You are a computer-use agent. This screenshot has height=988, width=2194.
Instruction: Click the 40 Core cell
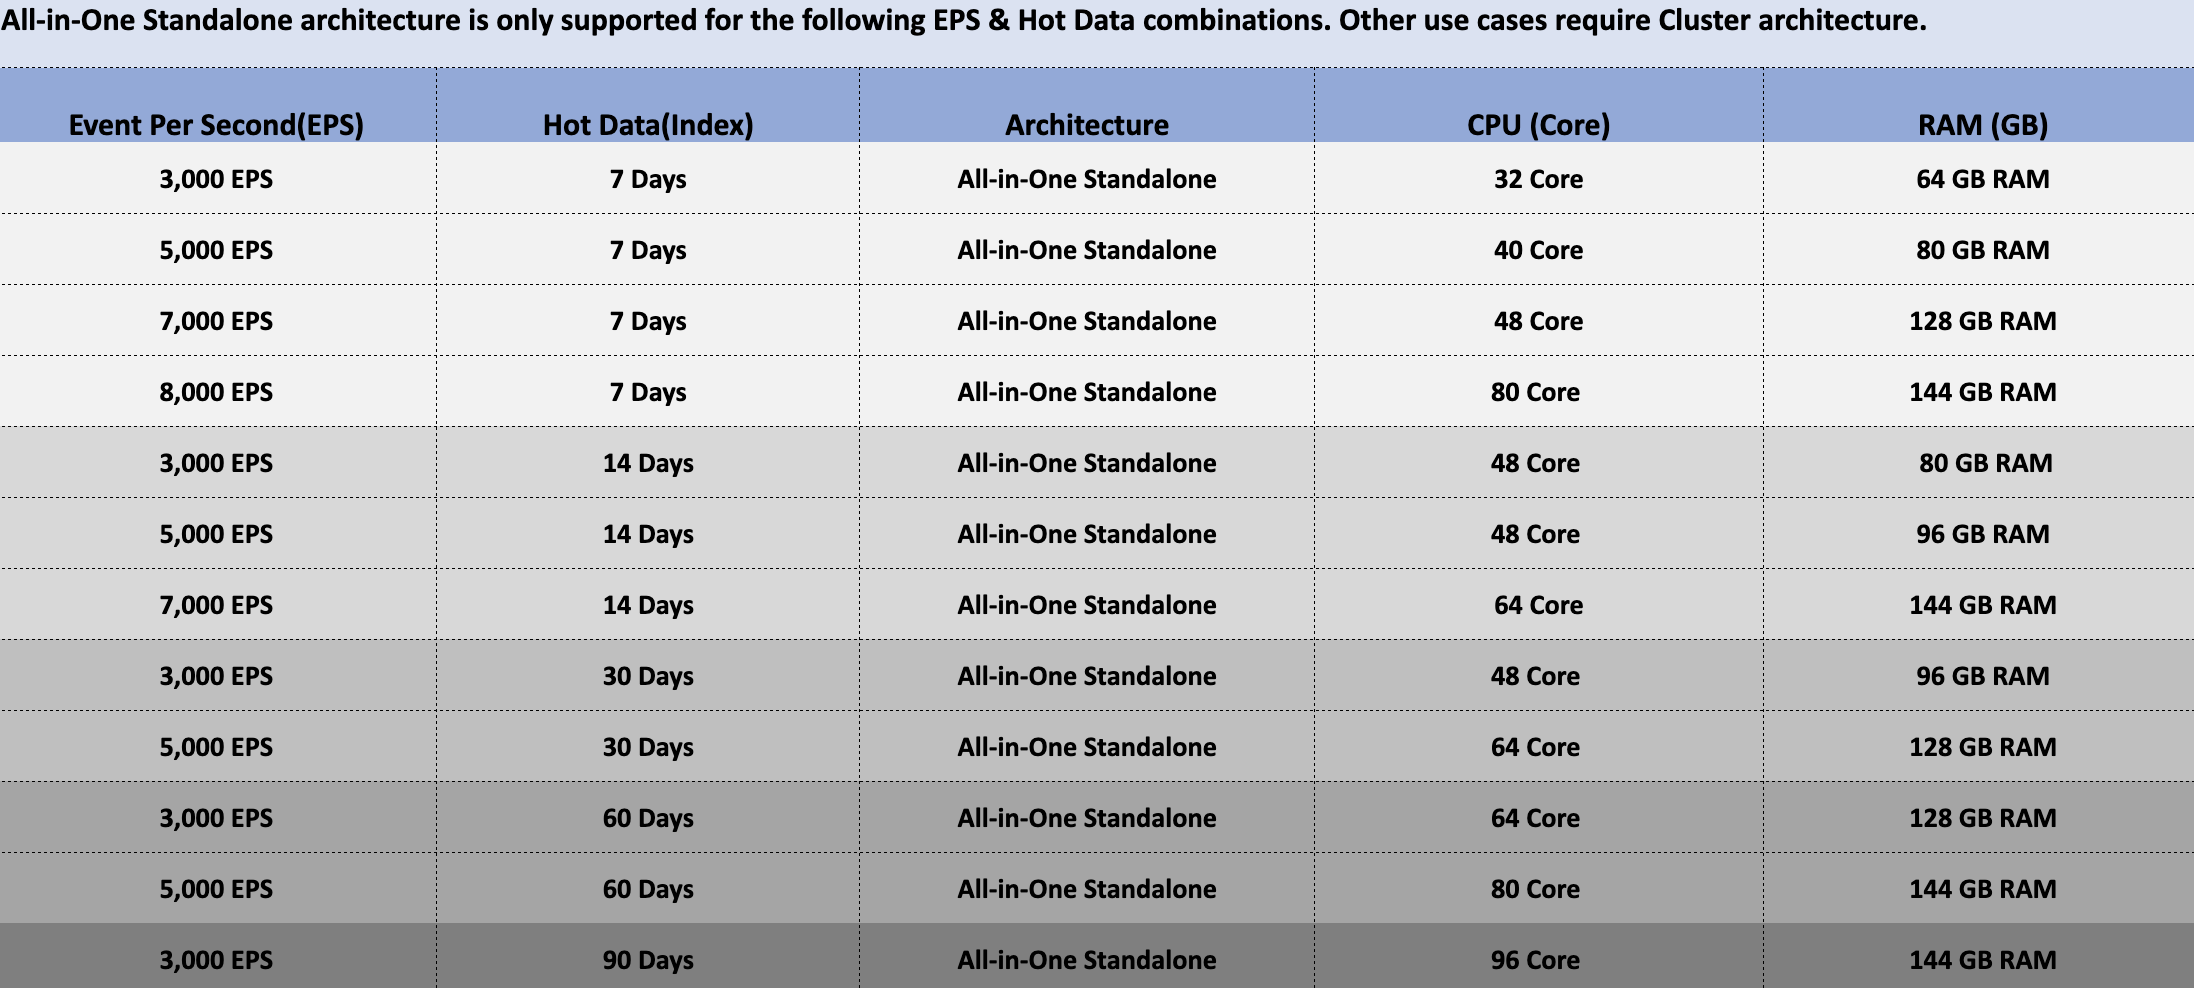point(1538,250)
